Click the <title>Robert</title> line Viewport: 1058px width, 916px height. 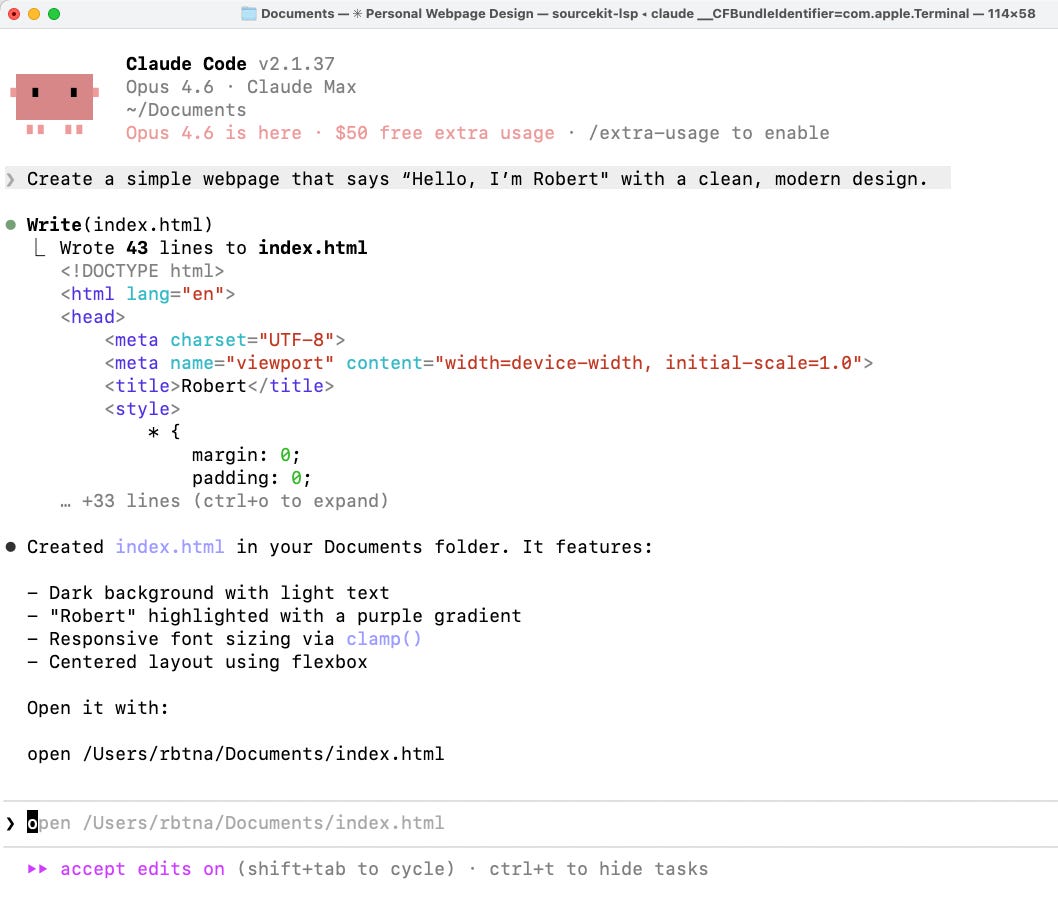click(x=219, y=386)
